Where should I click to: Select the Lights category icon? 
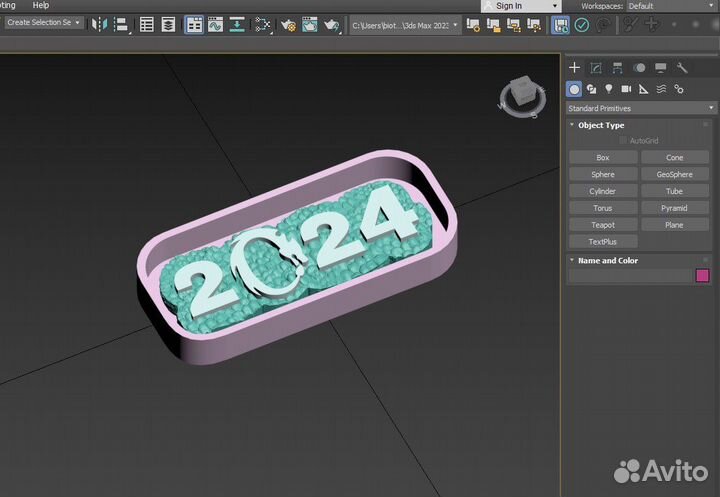pos(608,89)
